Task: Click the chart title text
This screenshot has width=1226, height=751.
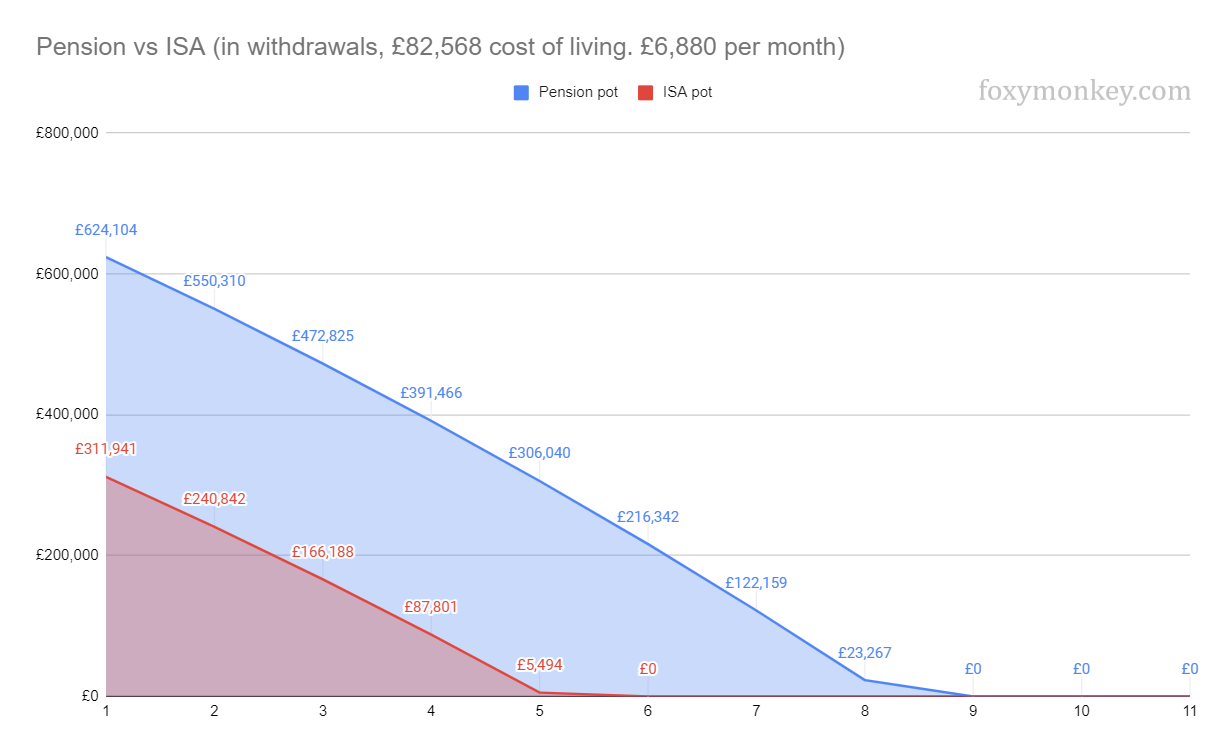Action: pyautogui.click(x=440, y=46)
